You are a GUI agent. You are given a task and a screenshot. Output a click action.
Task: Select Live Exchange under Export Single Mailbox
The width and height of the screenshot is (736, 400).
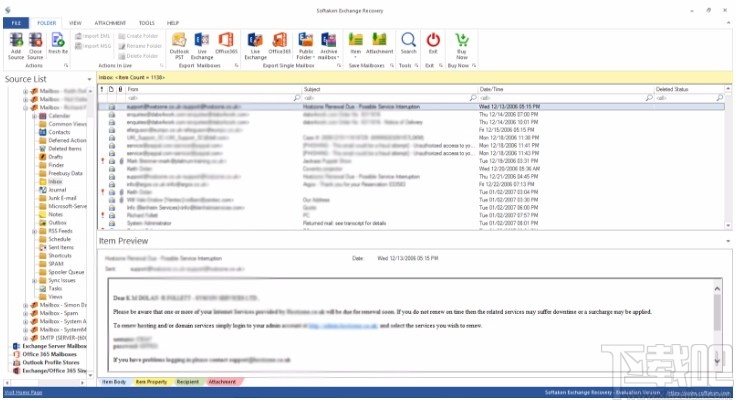tap(255, 46)
